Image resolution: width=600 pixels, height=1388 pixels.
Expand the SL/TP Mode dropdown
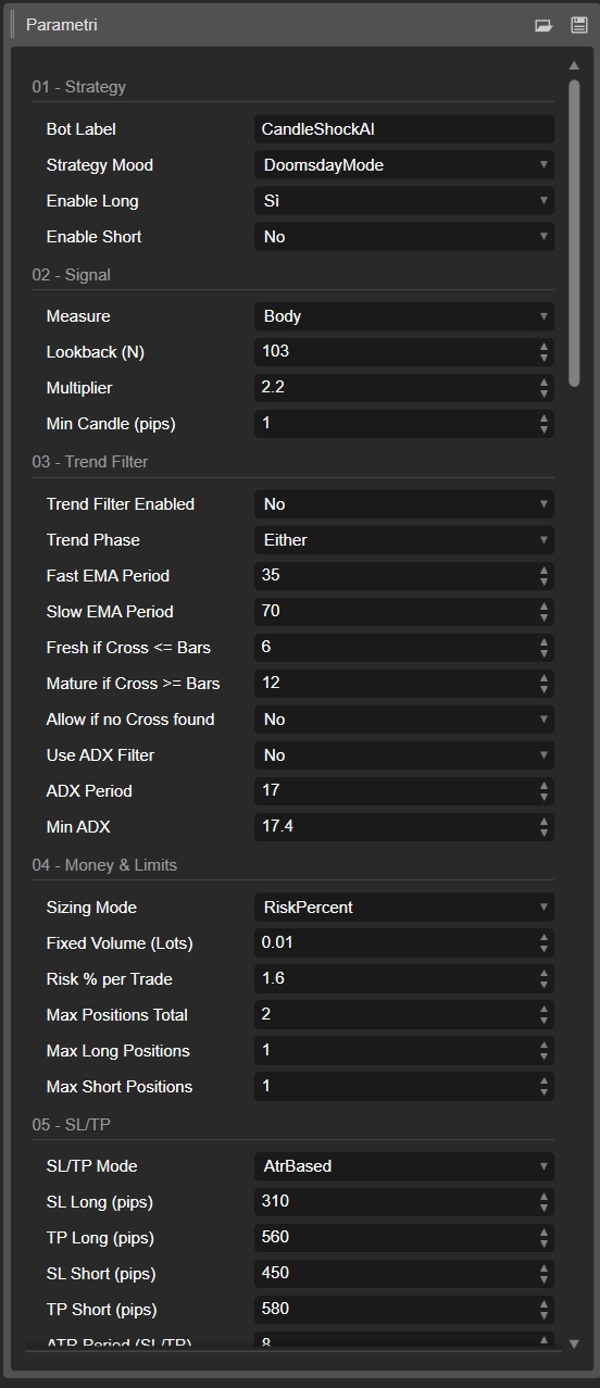click(x=403, y=1166)
